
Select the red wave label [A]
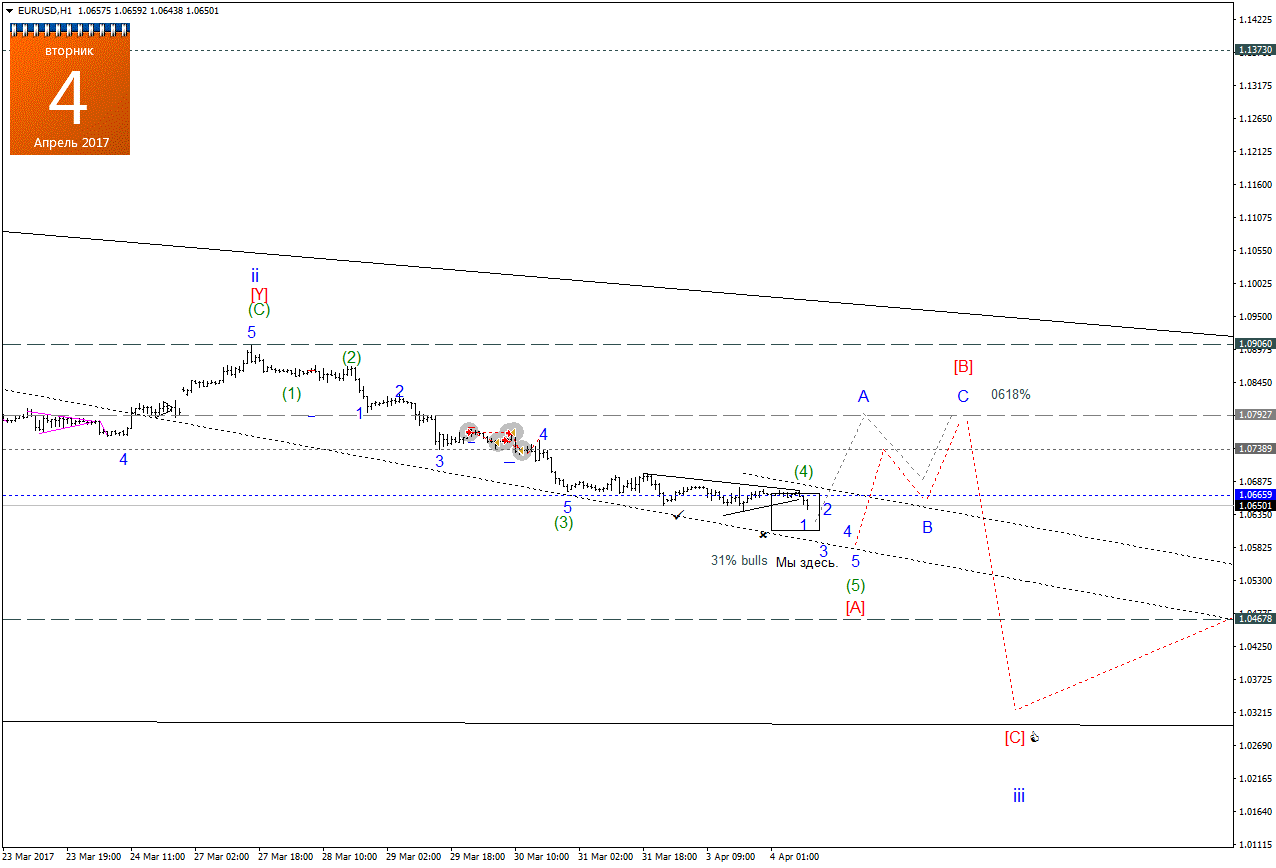point(855,607)
